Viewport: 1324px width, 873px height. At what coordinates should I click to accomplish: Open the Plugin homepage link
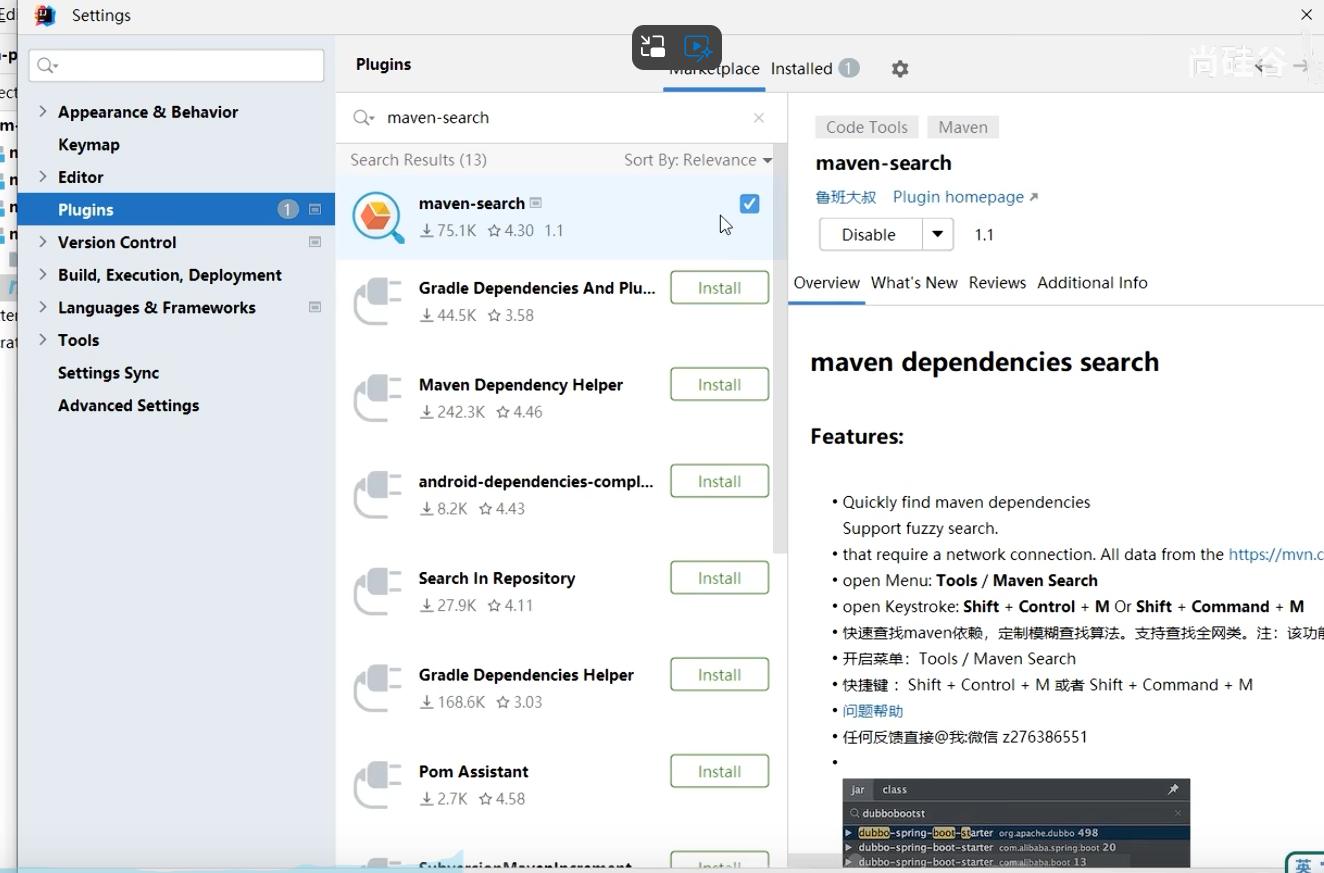[965, 197]
